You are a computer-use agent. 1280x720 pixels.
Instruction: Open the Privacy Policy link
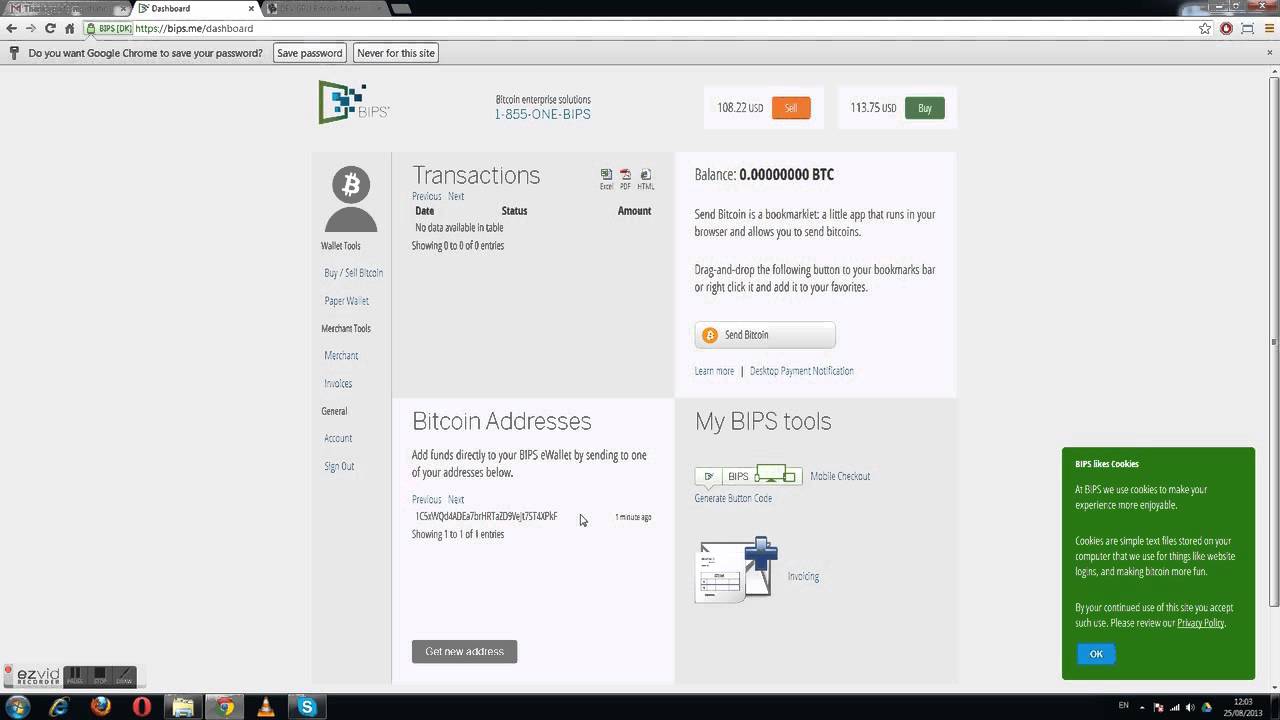1200,623
